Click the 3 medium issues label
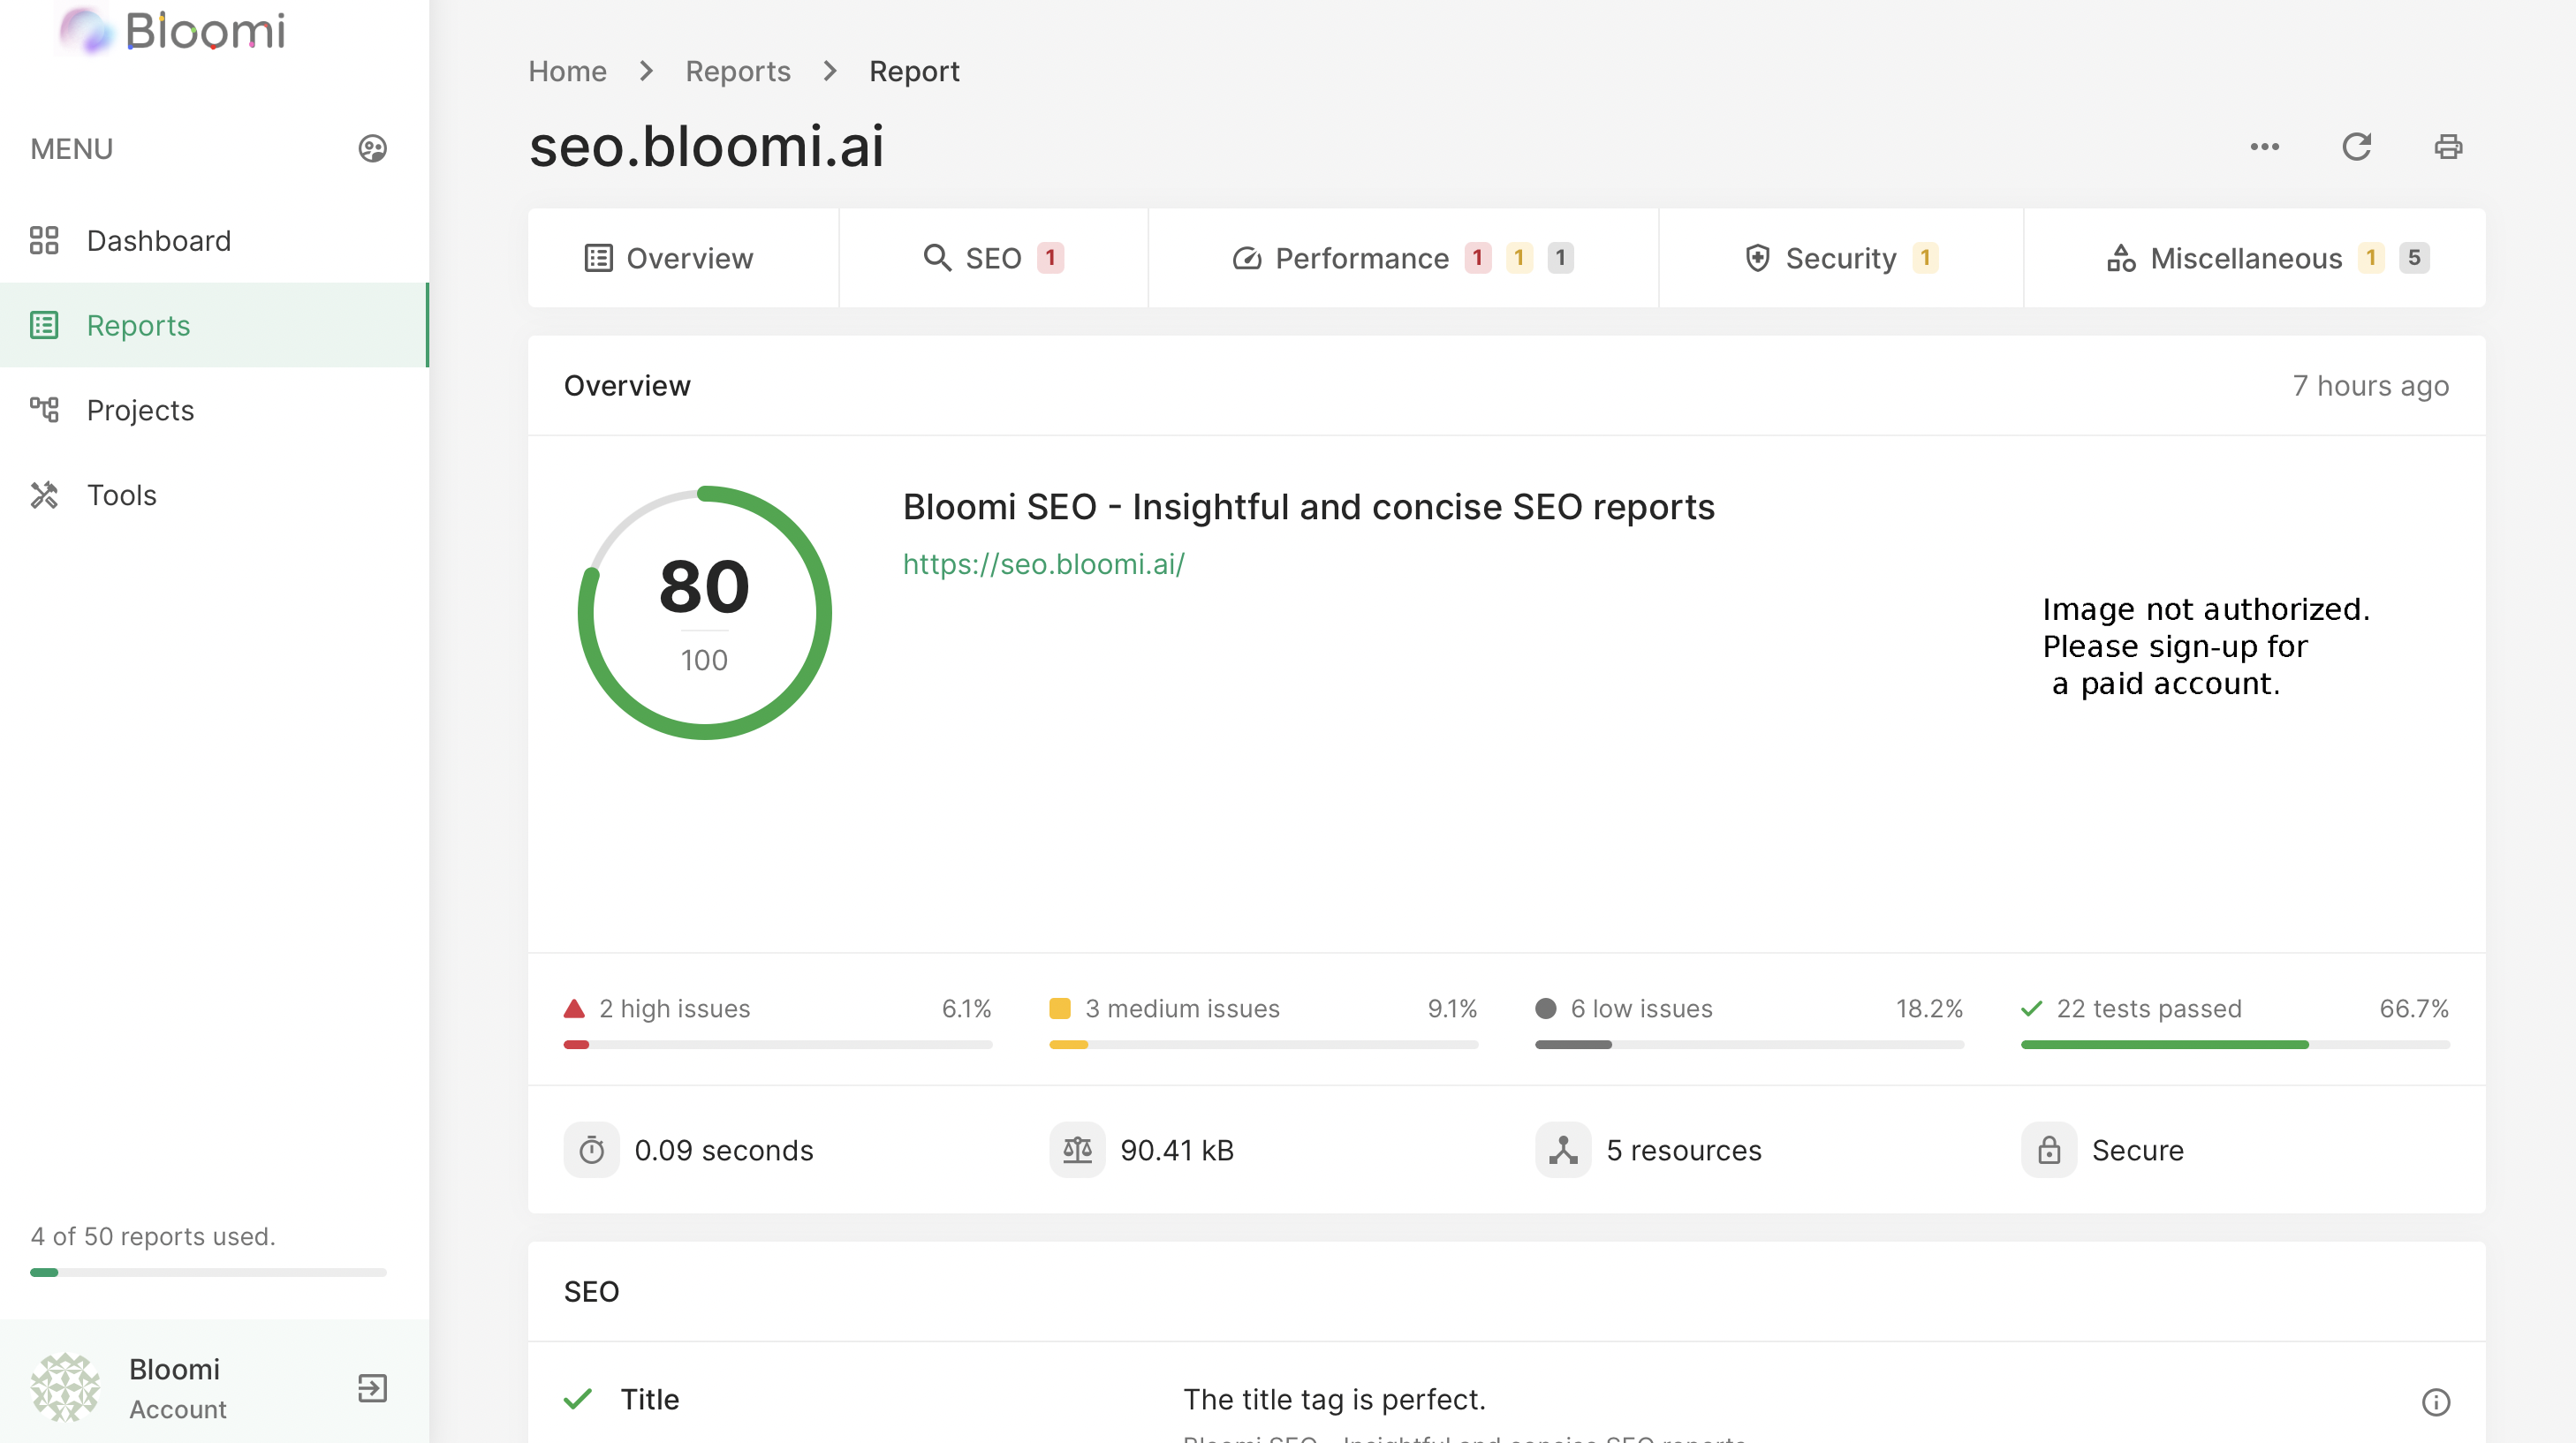This screenshot has height=1443, width=2576. tap(1182, 1008)
